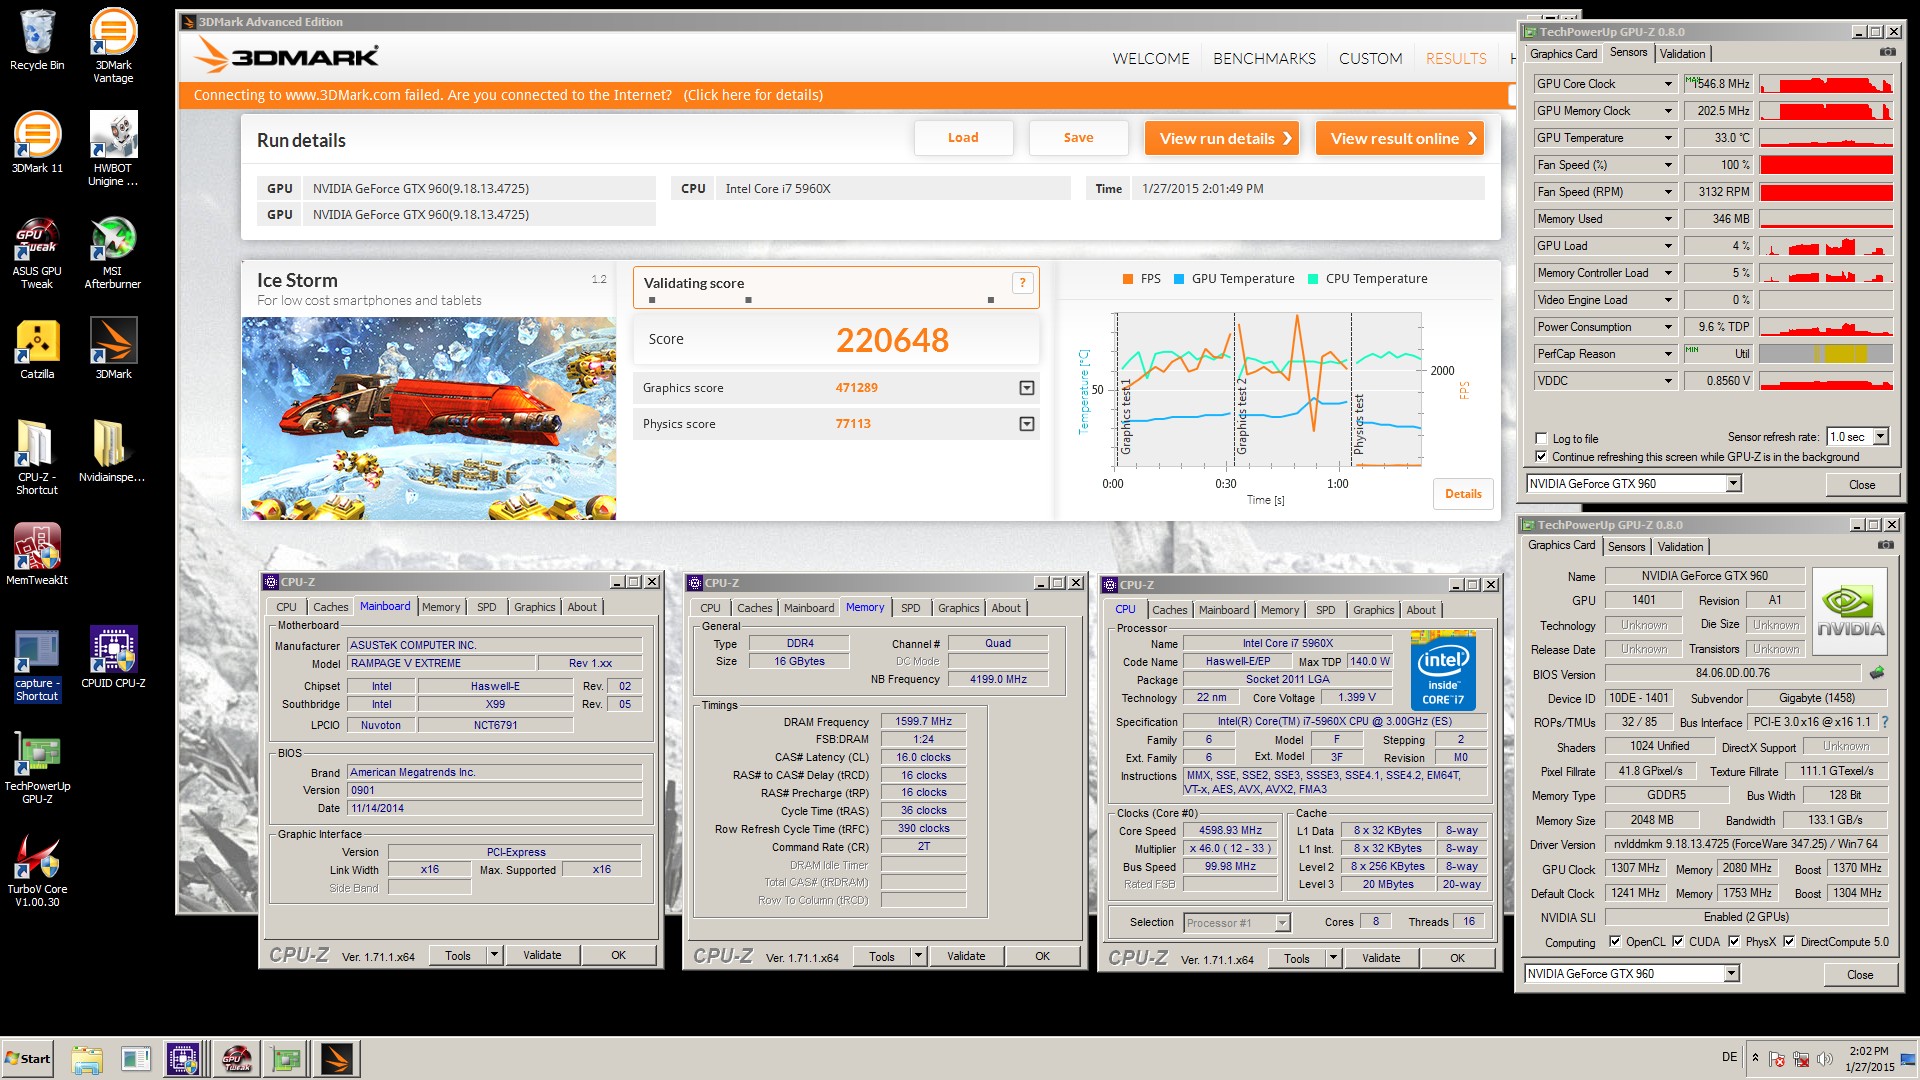Viewport: 1920px width, 1080px height.
Task: Click GPU-Z screenshot camera icon in Sensors window
Action: click(1887, 52)
